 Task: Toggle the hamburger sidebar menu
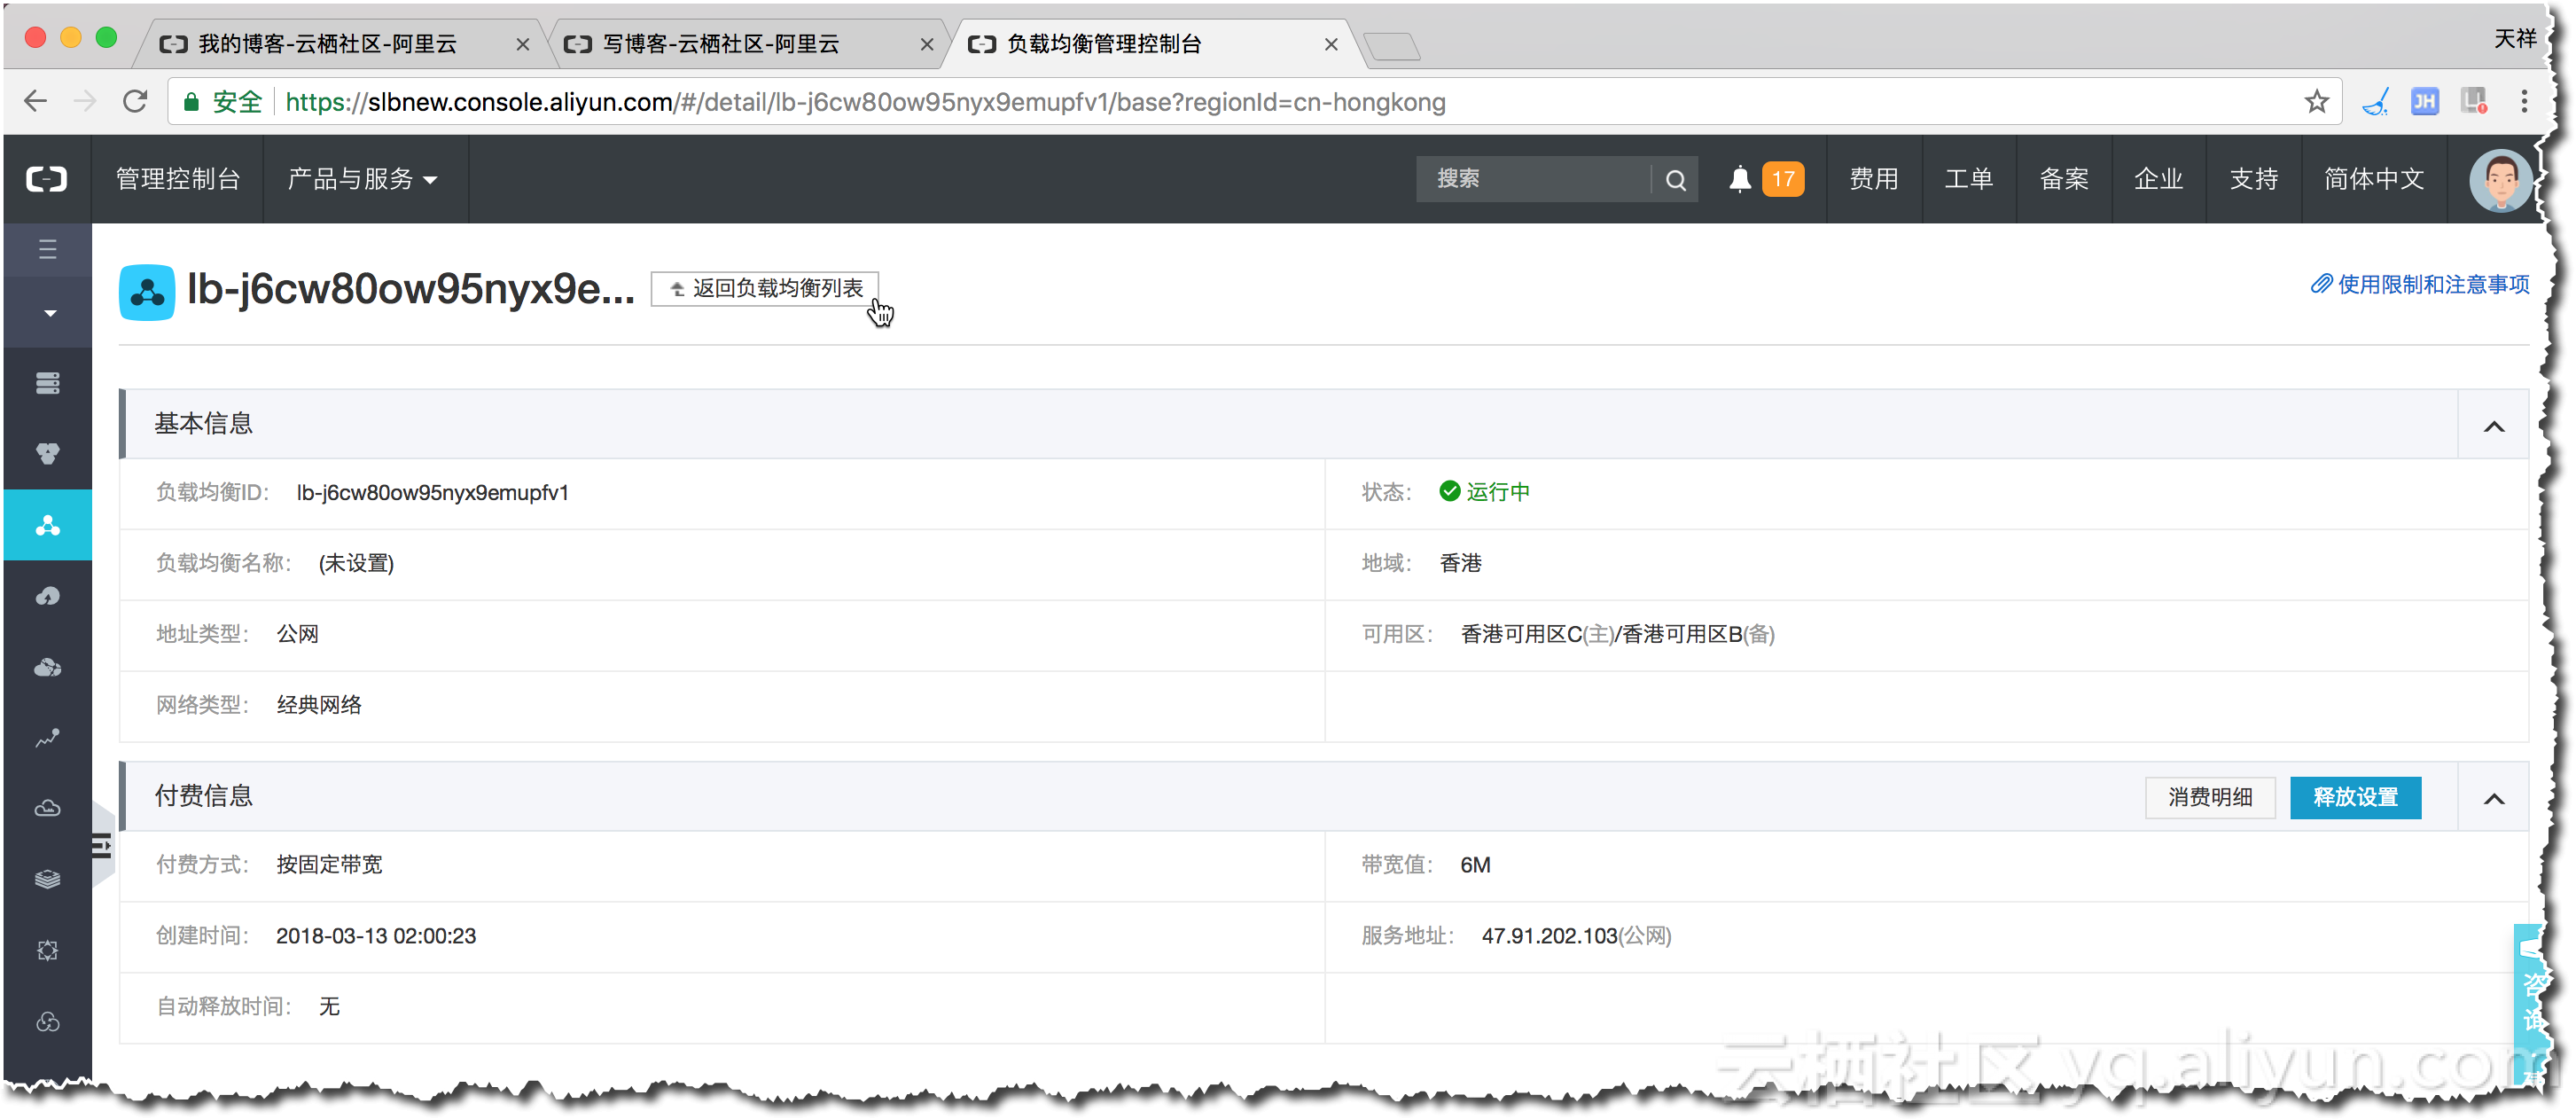[47, 249]
